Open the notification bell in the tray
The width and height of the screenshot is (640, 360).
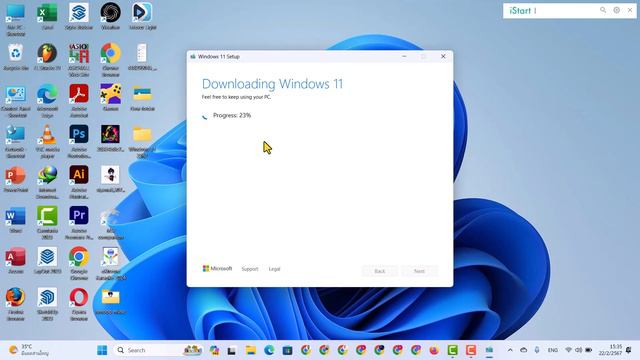(x=629, y=350)
